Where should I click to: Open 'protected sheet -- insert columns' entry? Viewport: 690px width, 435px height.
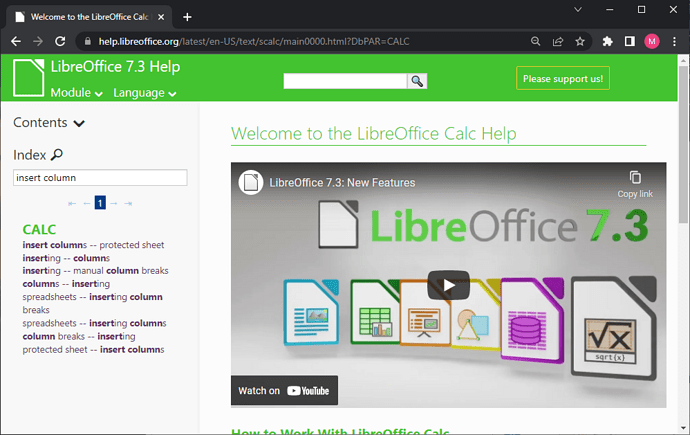[x=93, y=349]
